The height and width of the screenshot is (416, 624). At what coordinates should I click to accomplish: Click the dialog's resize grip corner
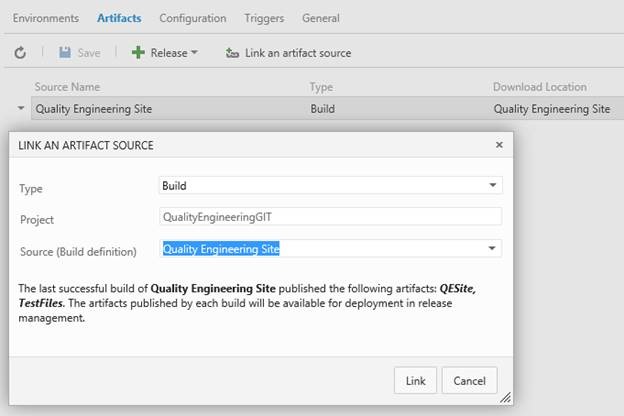pos(506,397)
